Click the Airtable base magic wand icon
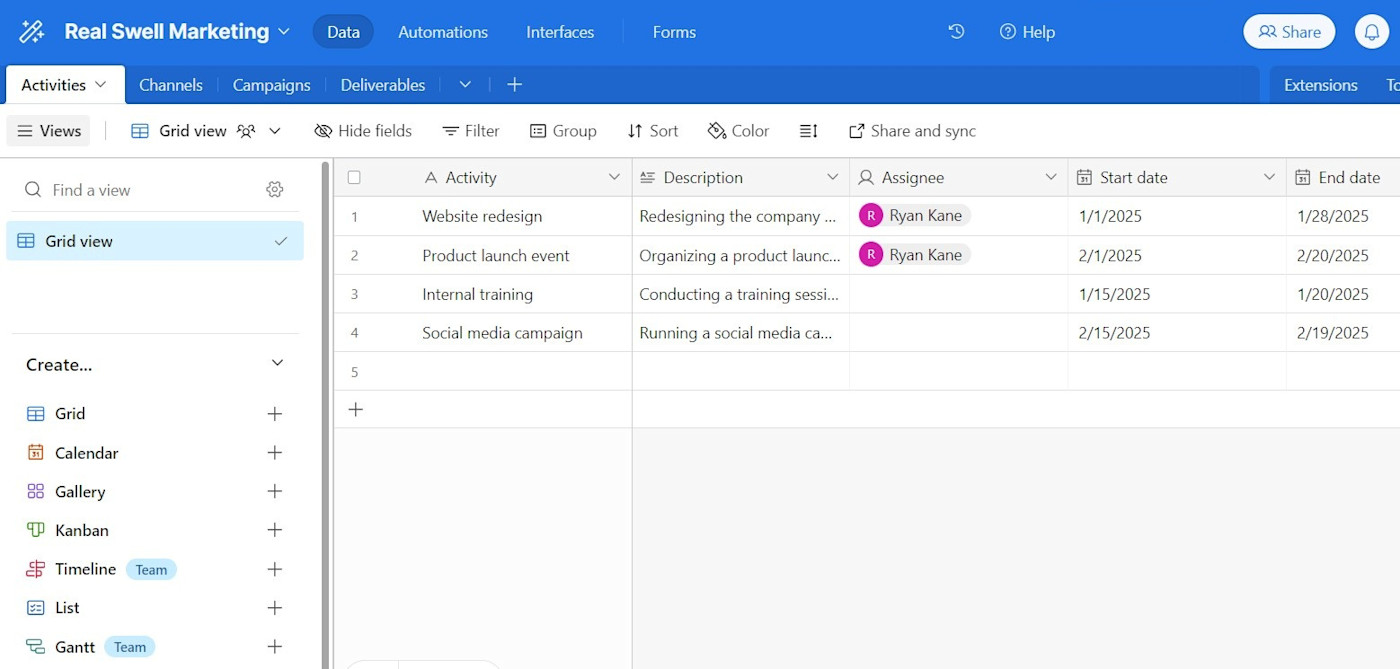The image size is (1400, 669). [x=32, y=32]
